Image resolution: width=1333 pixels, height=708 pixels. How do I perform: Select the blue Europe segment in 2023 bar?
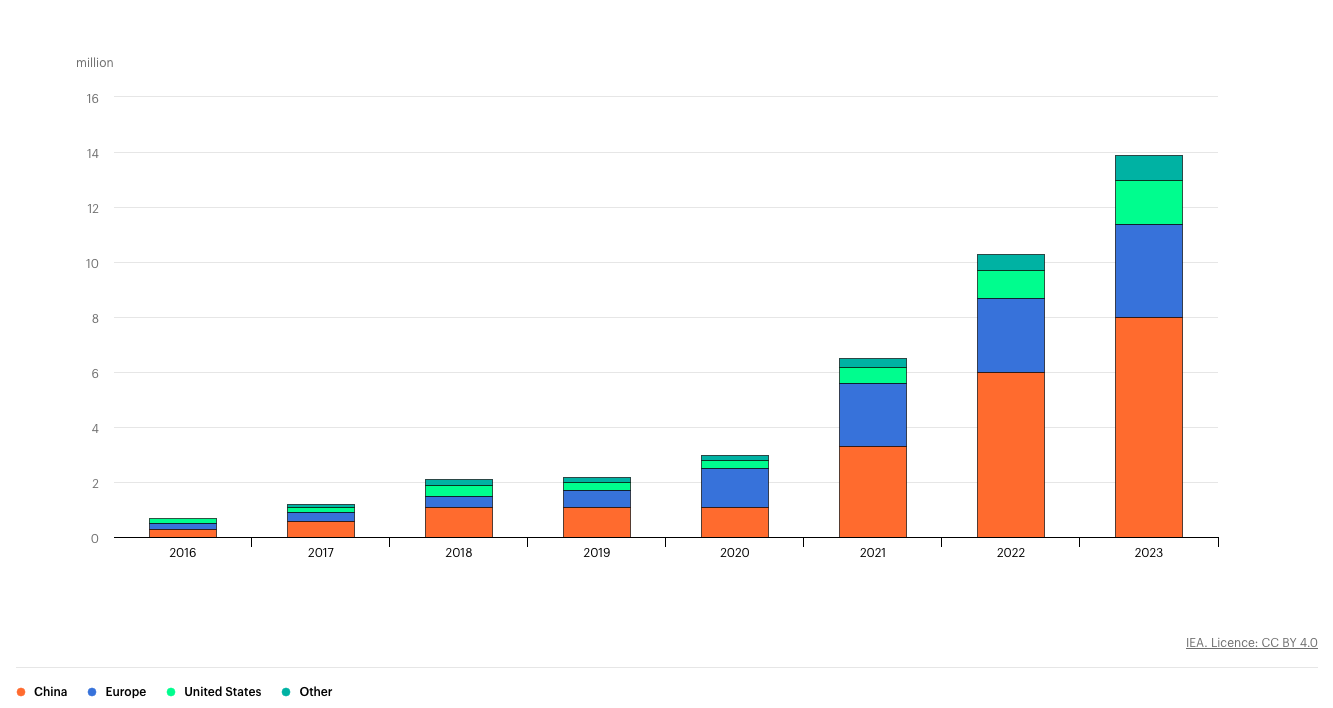click(x=1148, y=271)
